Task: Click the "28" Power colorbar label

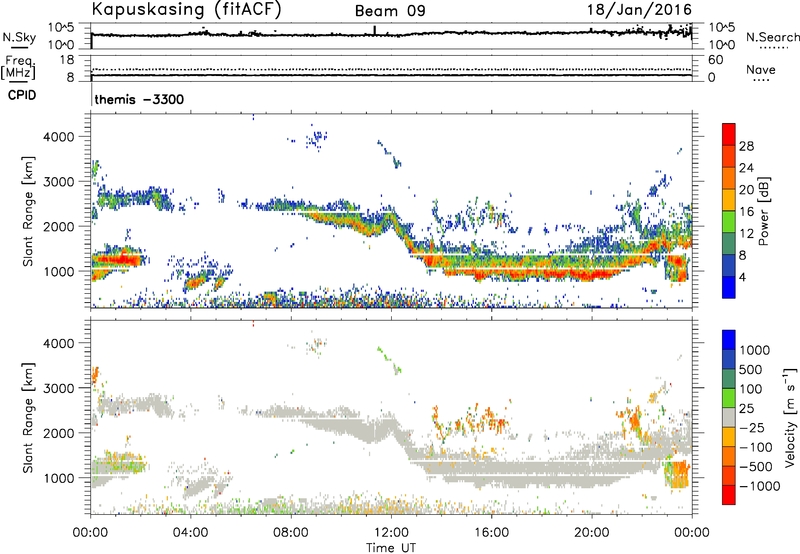Action: point(746,146)
